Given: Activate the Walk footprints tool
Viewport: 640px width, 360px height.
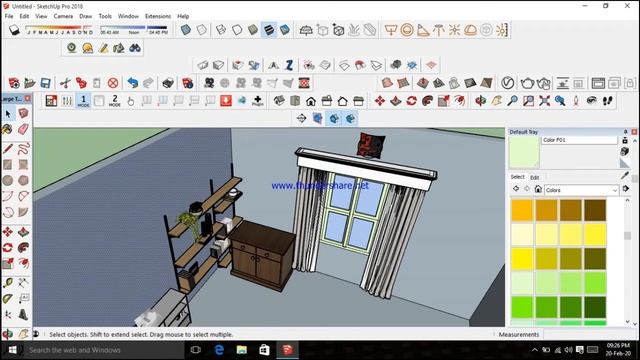Looking at the screenshot, I should coord(608,100).
